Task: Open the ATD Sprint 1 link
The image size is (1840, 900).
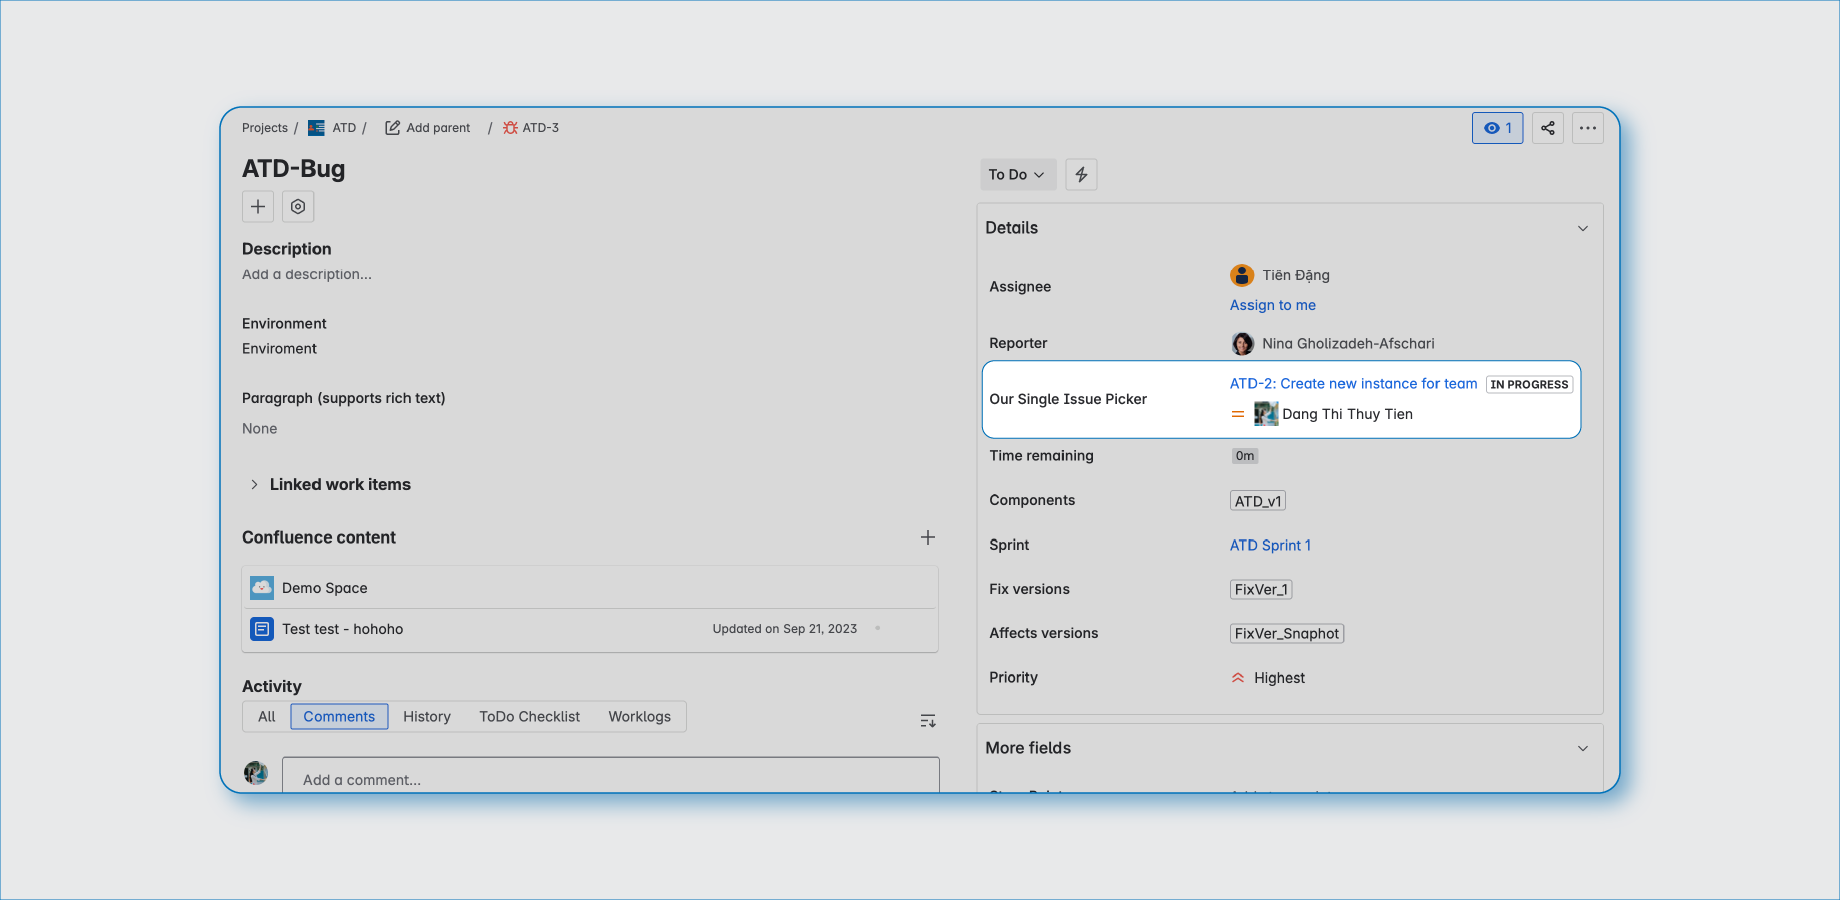Action: coord(1269,545)
